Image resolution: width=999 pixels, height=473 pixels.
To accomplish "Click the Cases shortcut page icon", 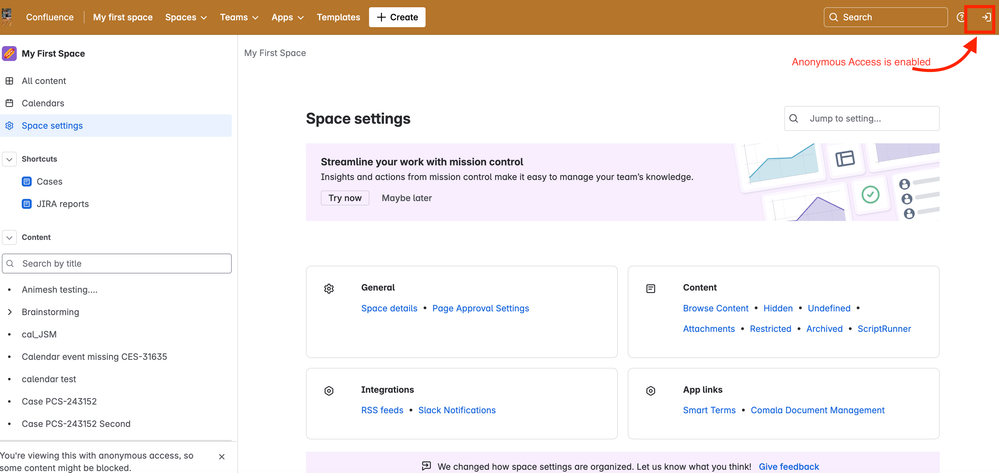I will click(27, 182).
